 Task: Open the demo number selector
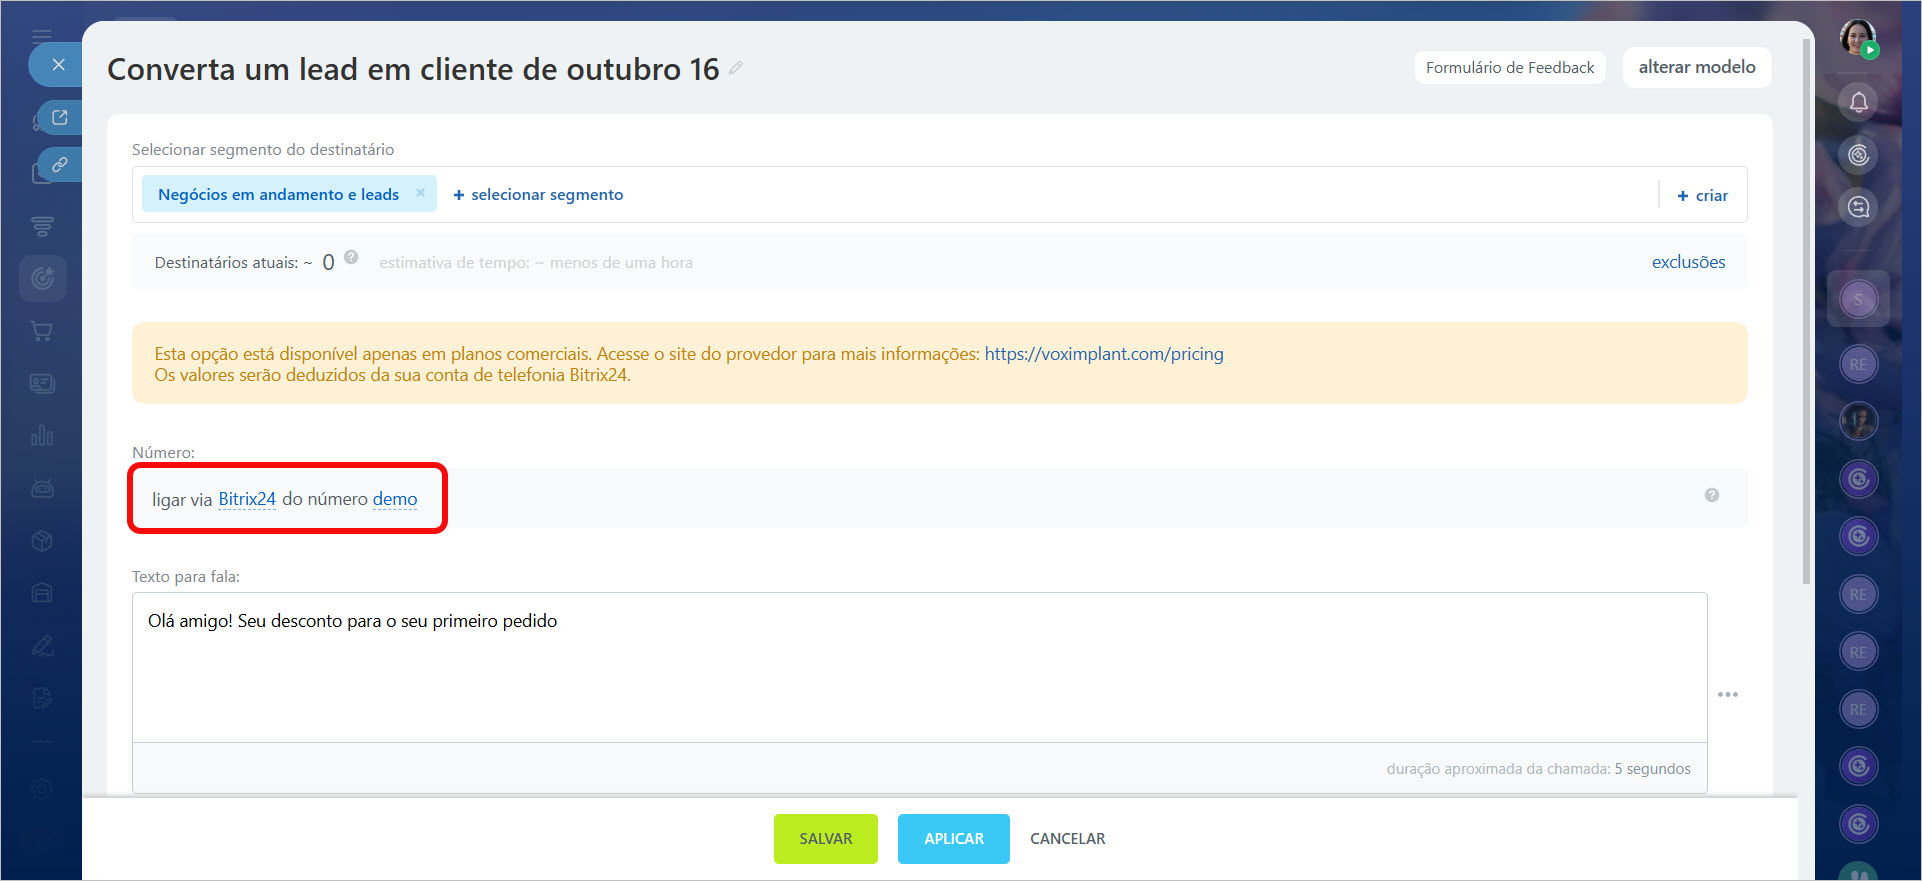[395, 499]
